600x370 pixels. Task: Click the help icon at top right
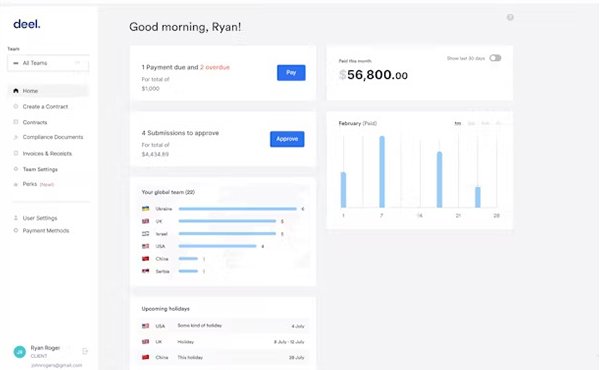click(x=510, y=17)
